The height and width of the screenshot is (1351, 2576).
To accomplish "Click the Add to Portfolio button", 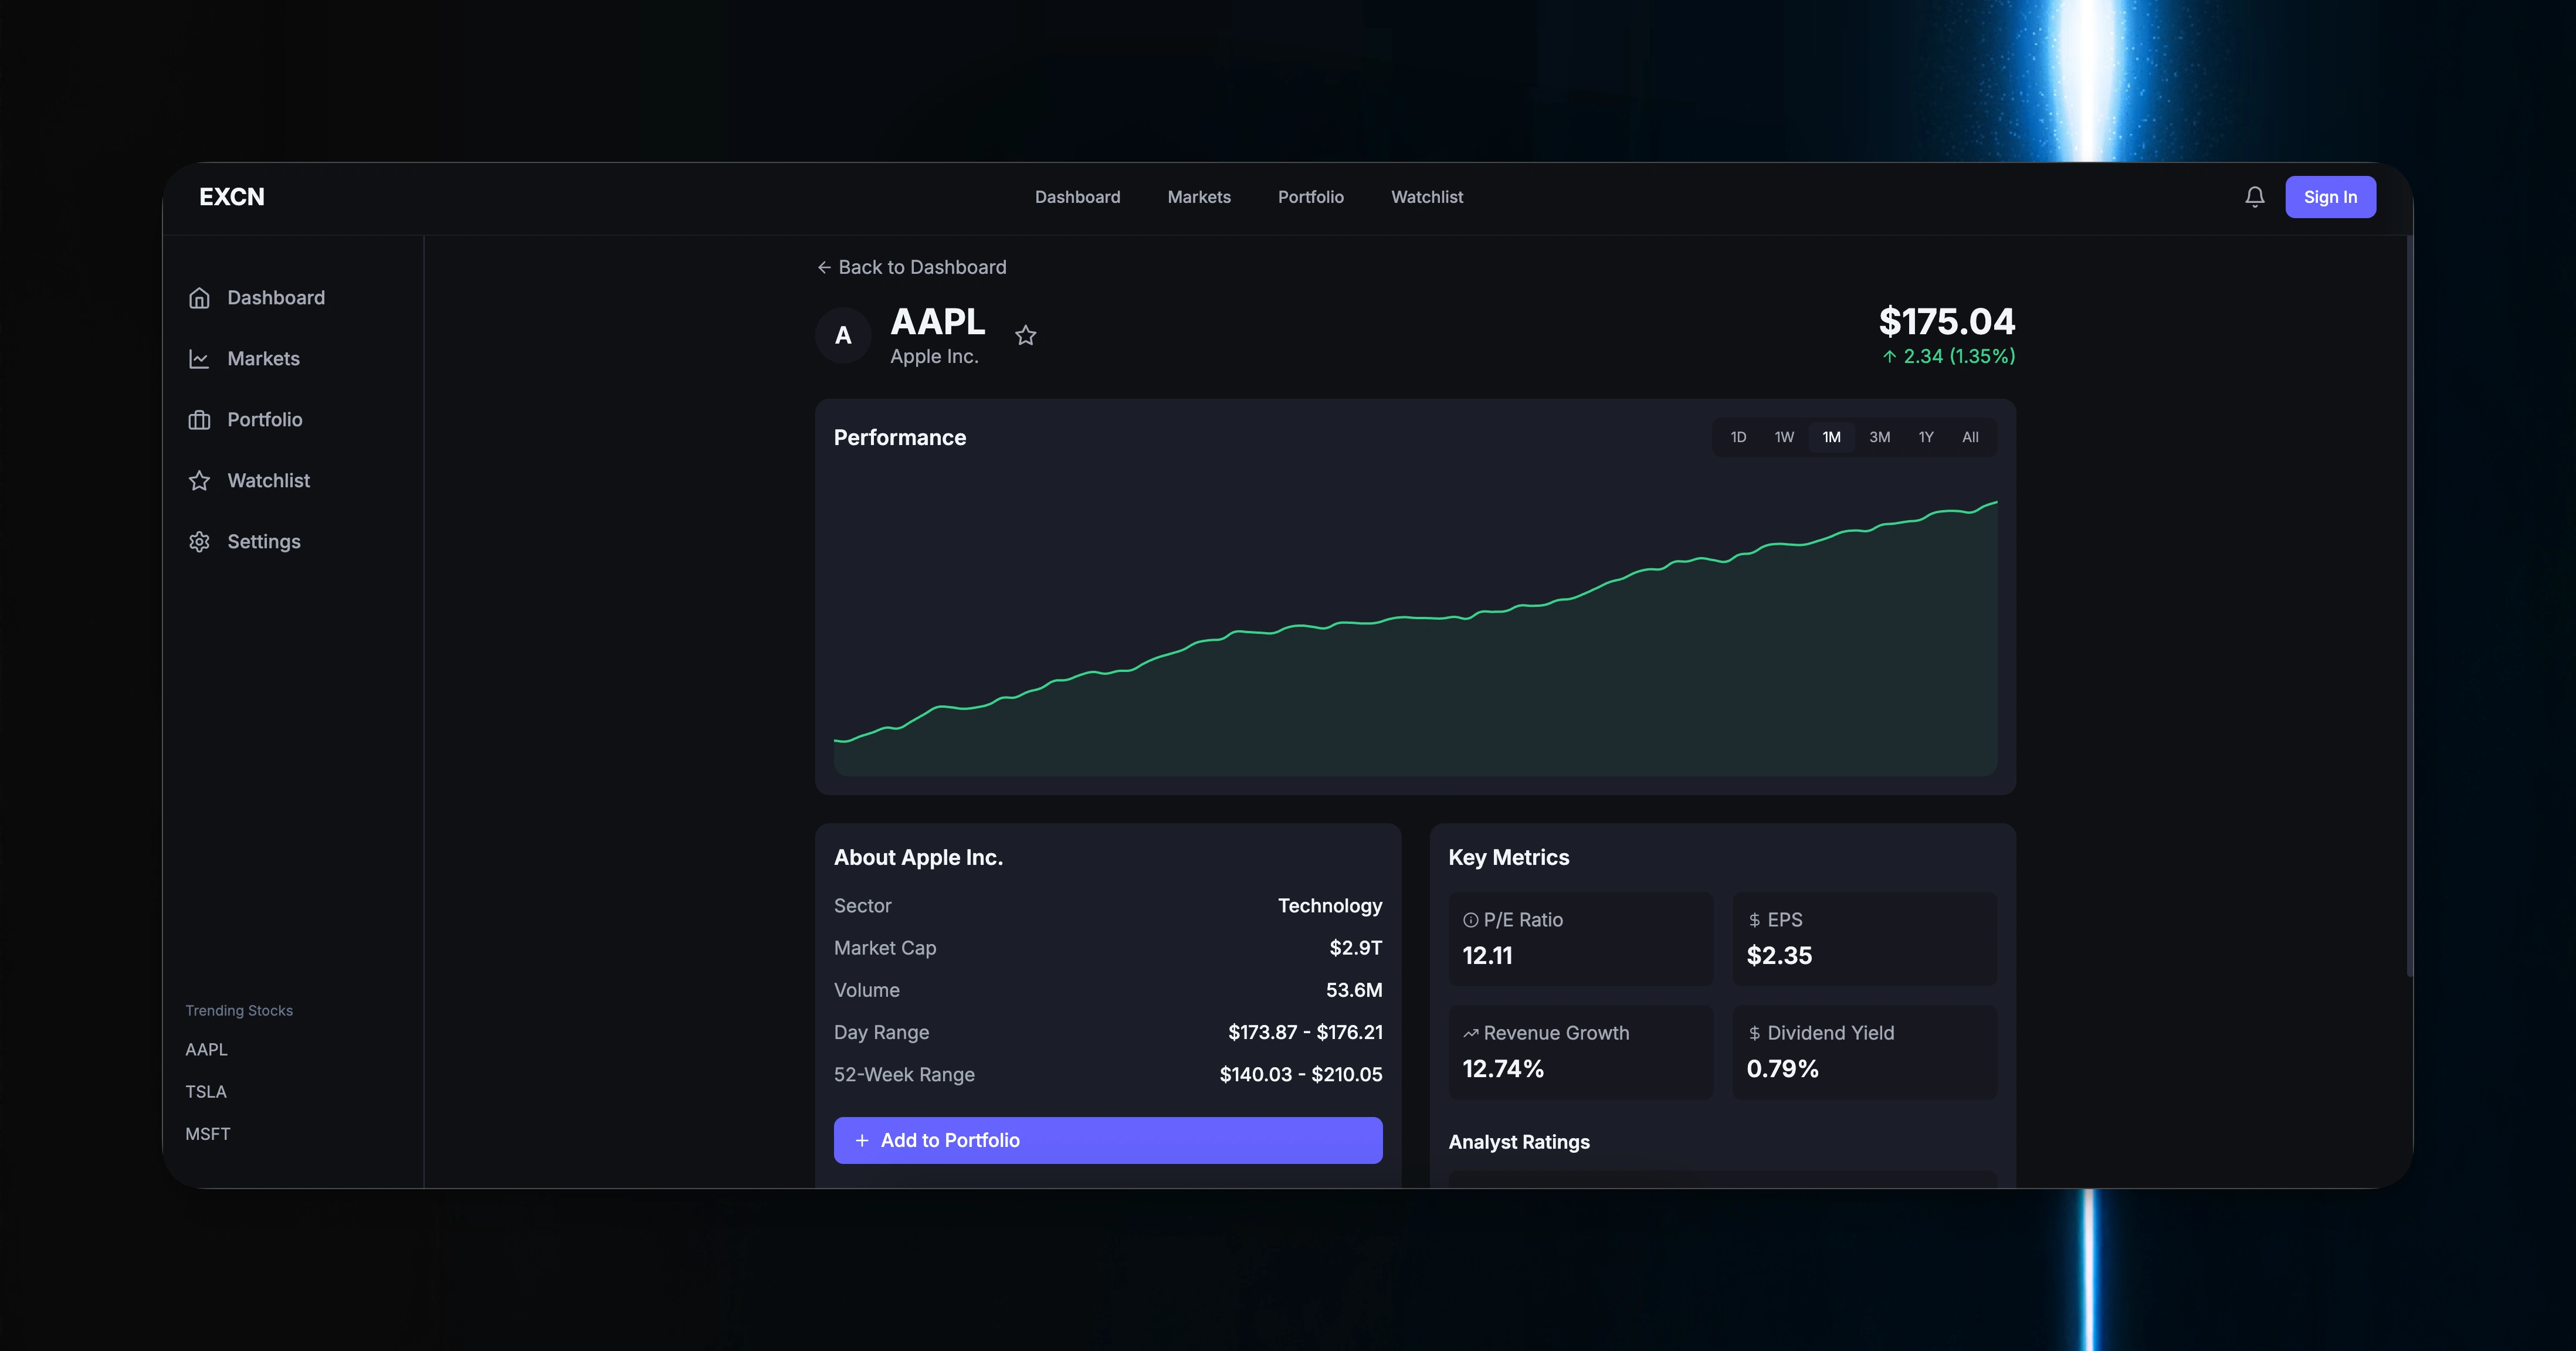I will click(1108, 1140).
